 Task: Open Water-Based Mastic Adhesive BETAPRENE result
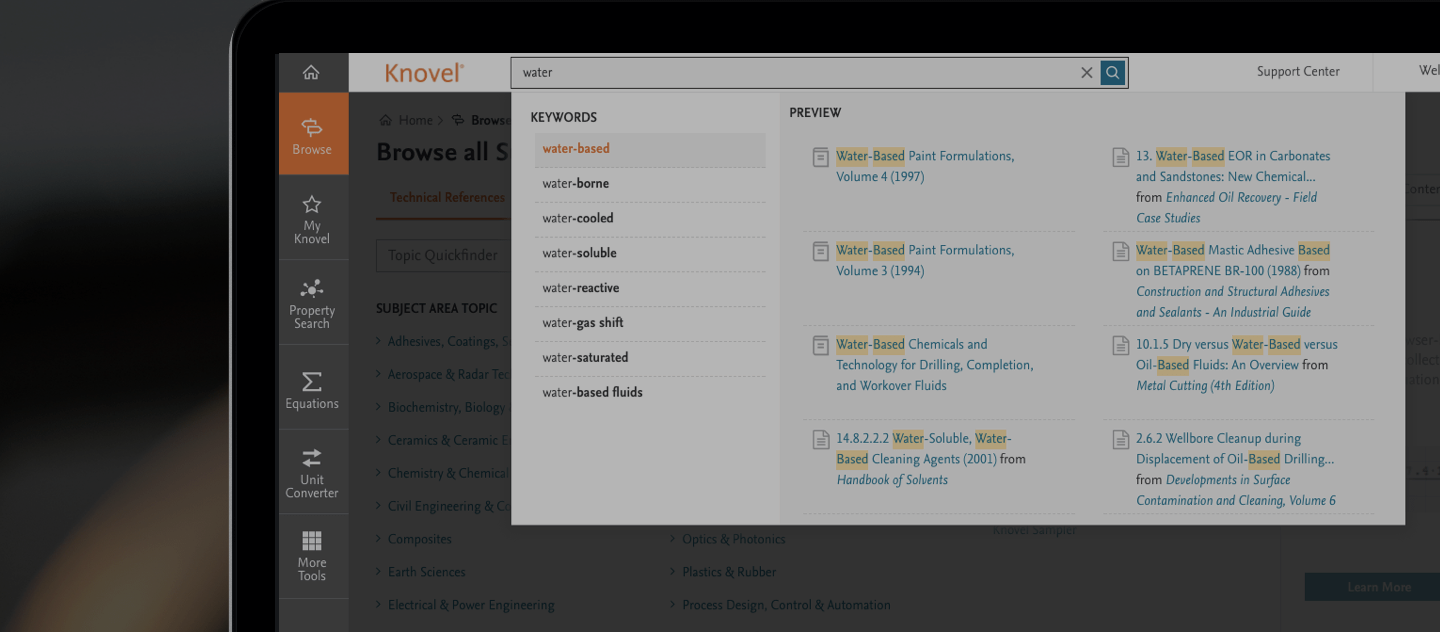pyautogui.click(x=1233, y=260)
